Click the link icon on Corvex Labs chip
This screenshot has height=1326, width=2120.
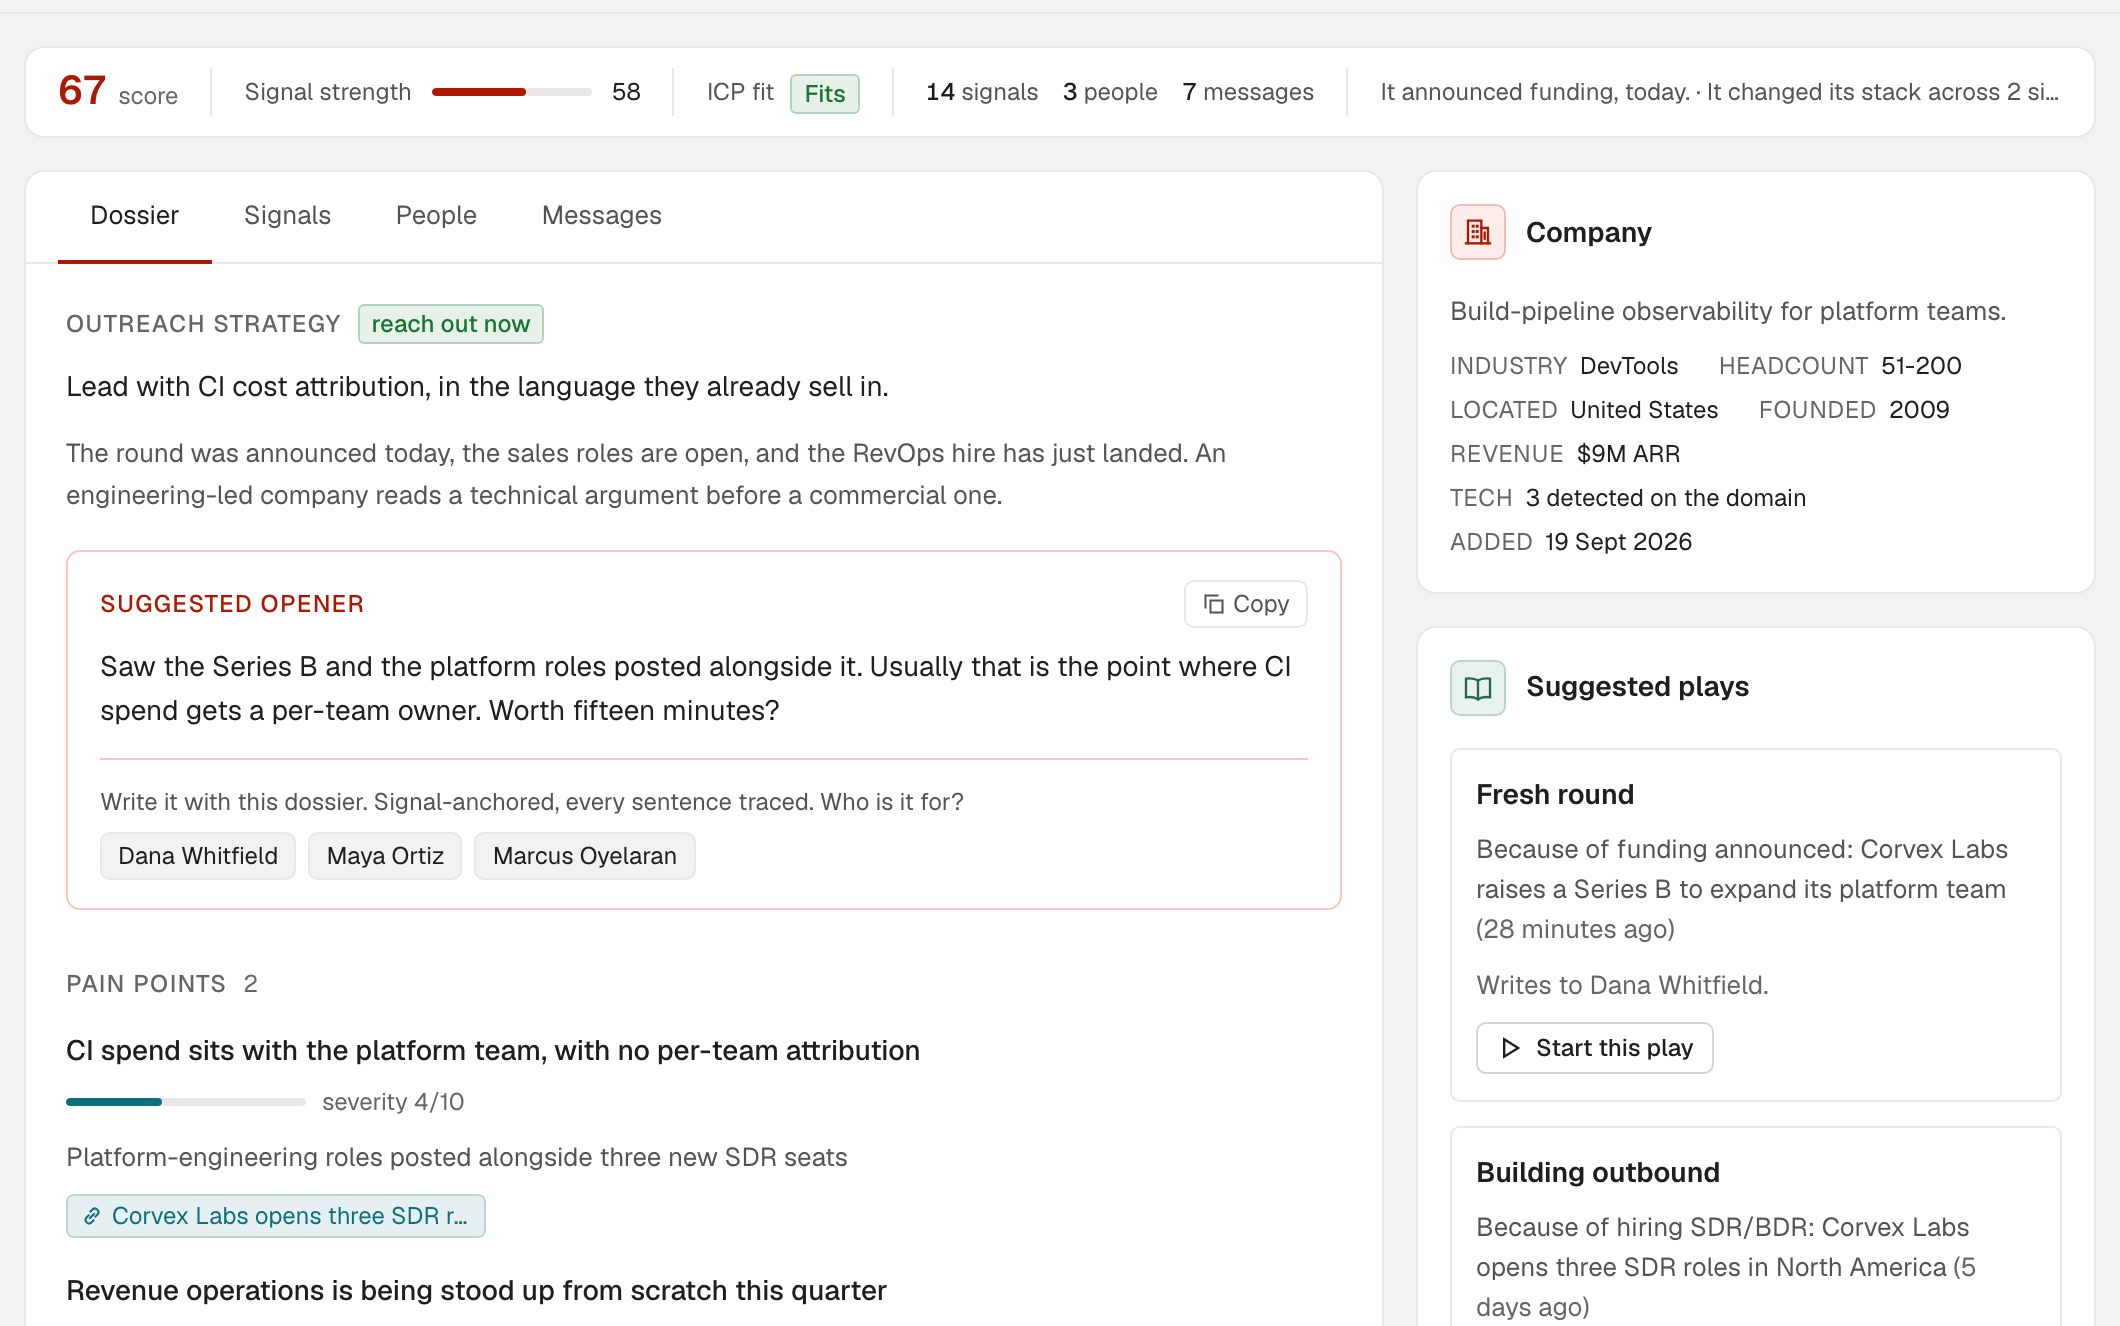point(92,1216)
